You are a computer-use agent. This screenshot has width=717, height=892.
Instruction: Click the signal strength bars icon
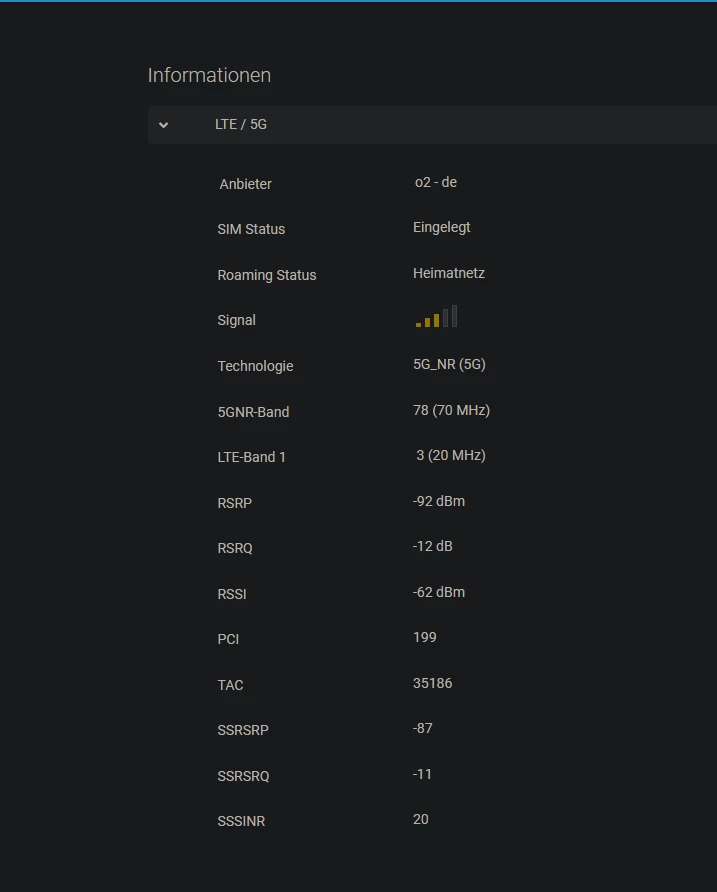coord(437,318)
